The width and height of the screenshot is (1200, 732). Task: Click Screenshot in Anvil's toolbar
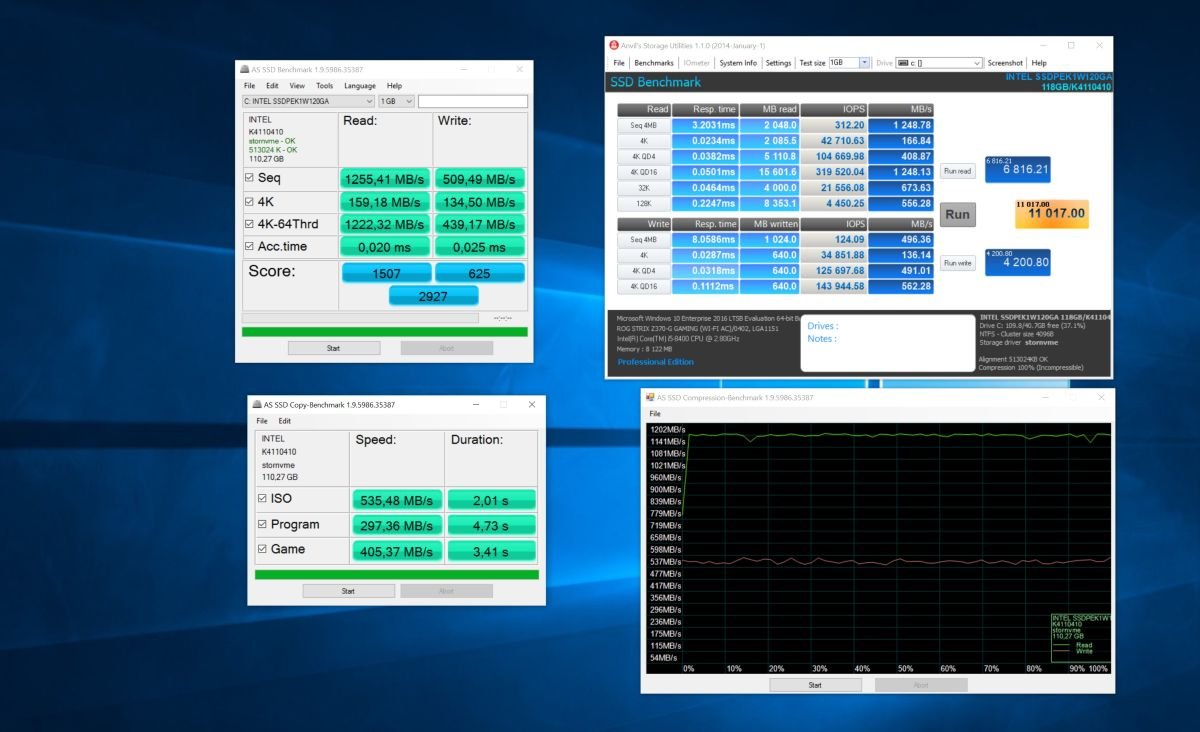[x=1005, y=63]
